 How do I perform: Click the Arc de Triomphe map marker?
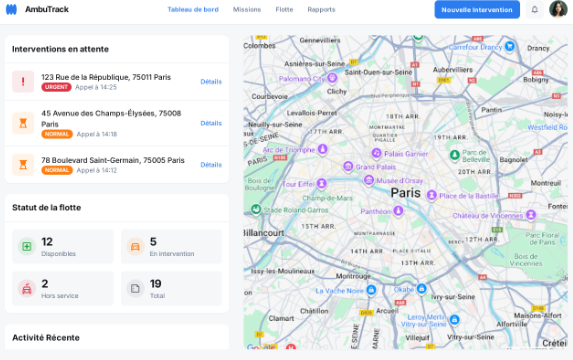point(322,149)
